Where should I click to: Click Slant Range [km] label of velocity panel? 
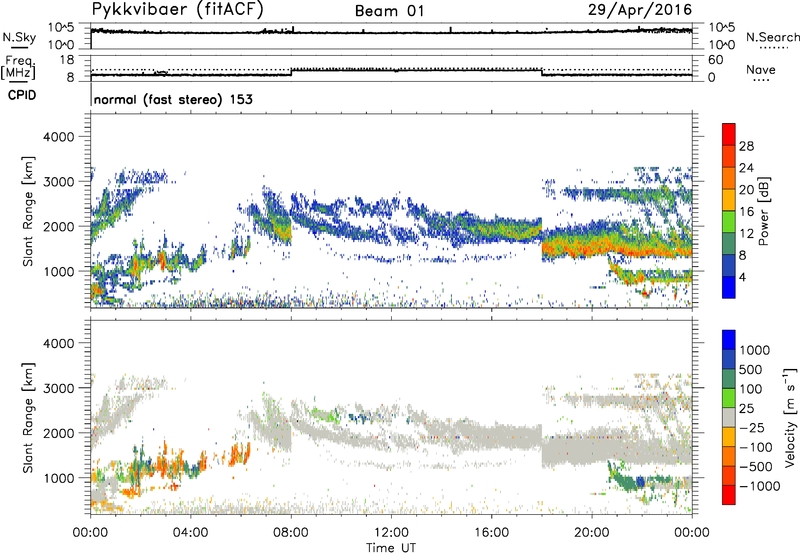28,418
